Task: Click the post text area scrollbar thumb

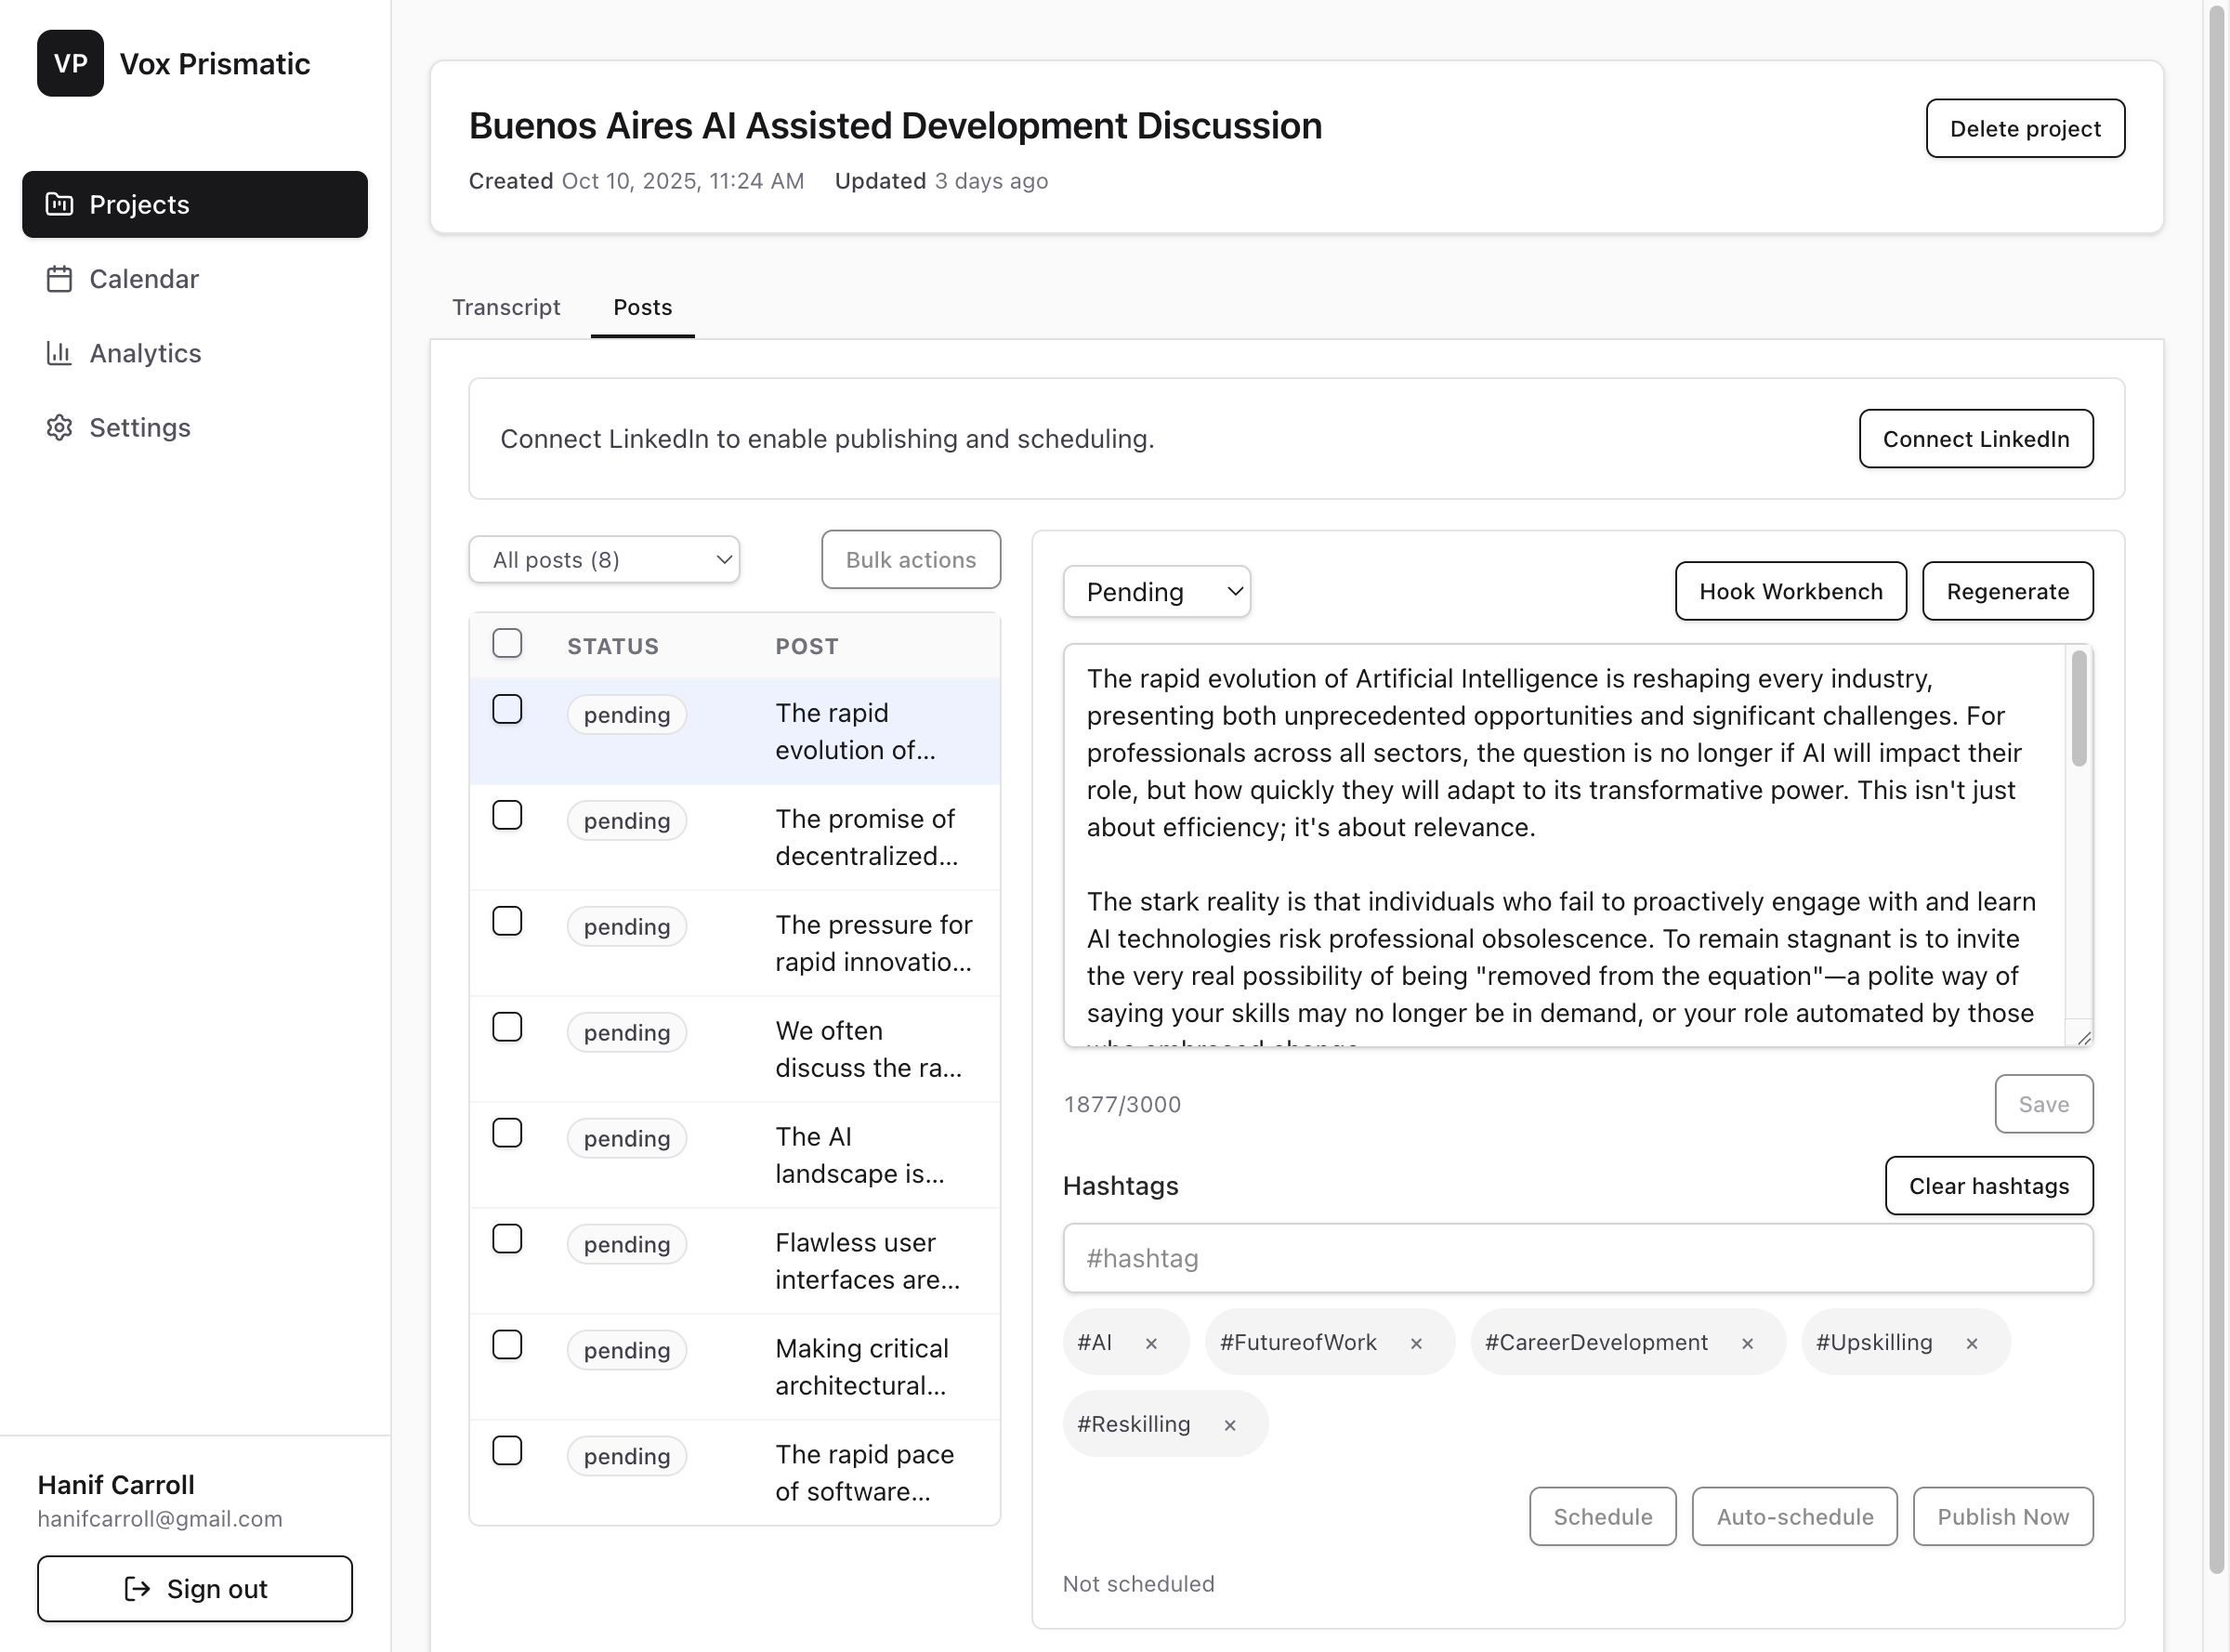Action: (2079, 708)
